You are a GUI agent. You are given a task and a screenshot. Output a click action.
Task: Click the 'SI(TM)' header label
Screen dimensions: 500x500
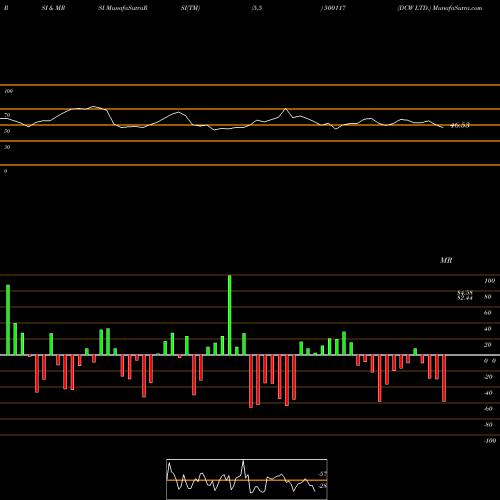tap(190, 8)
